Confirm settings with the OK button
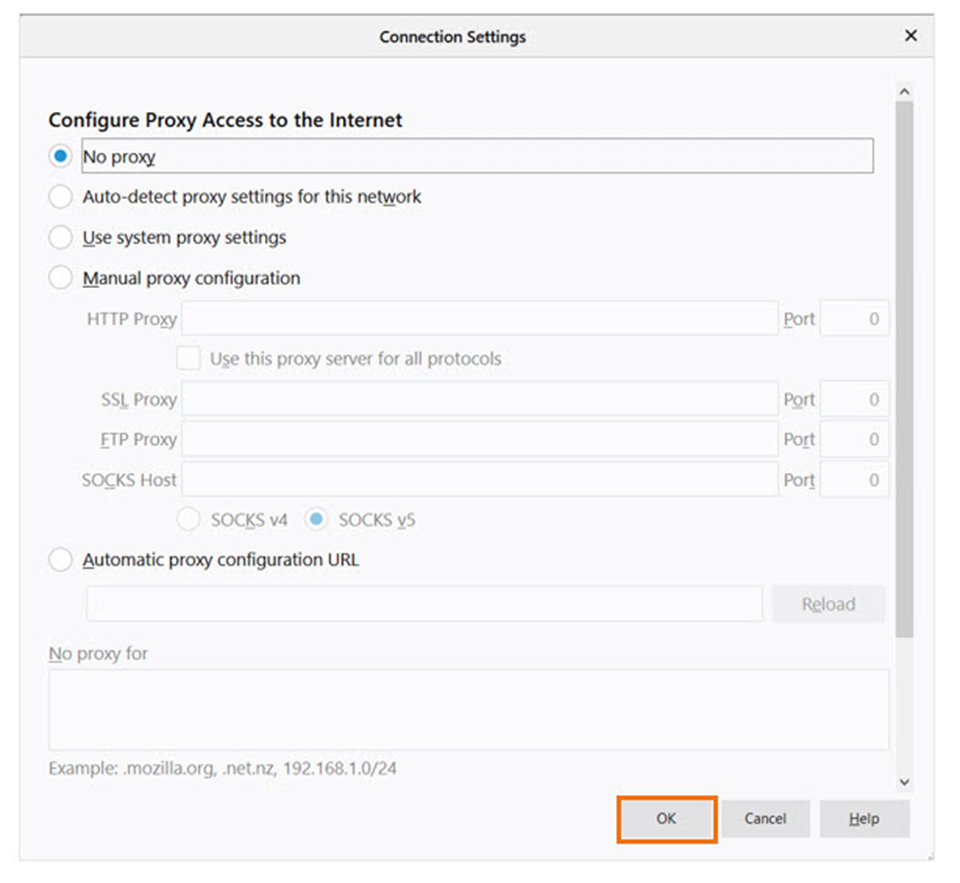Viewport: 960px width, 883px height. point(666,818)
